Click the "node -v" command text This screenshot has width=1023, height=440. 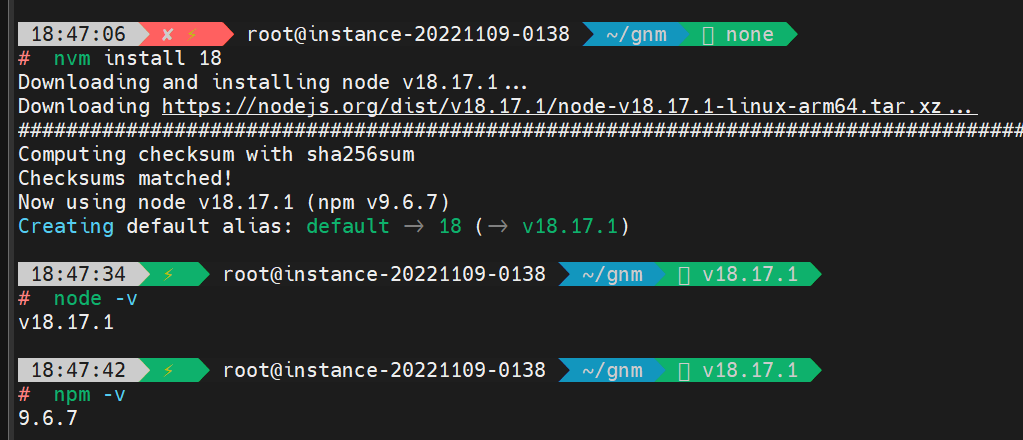pyautogui.click(x=90, y=298)
